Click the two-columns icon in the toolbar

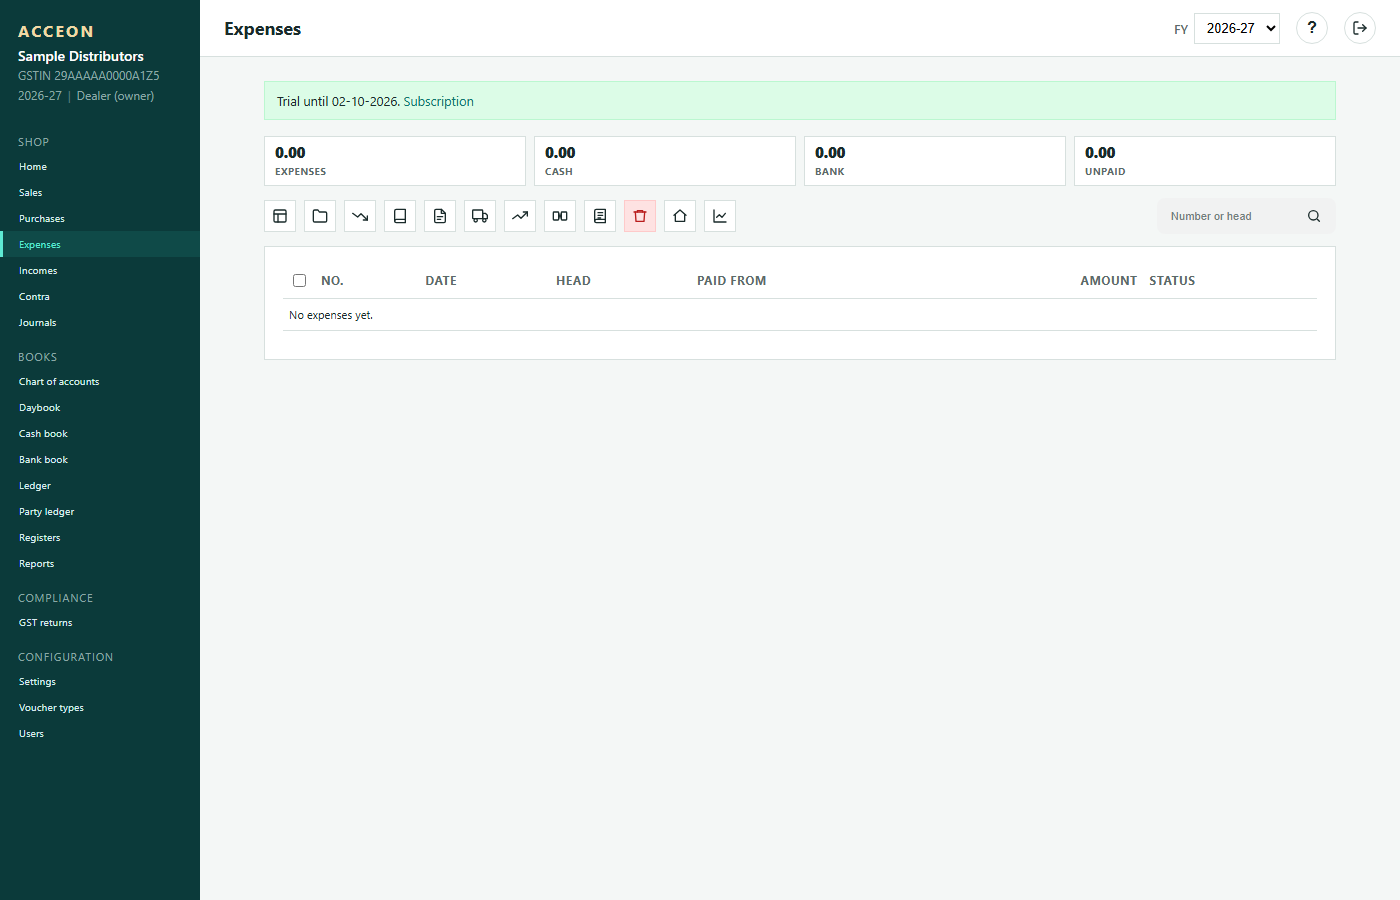[x=560, y=216]
